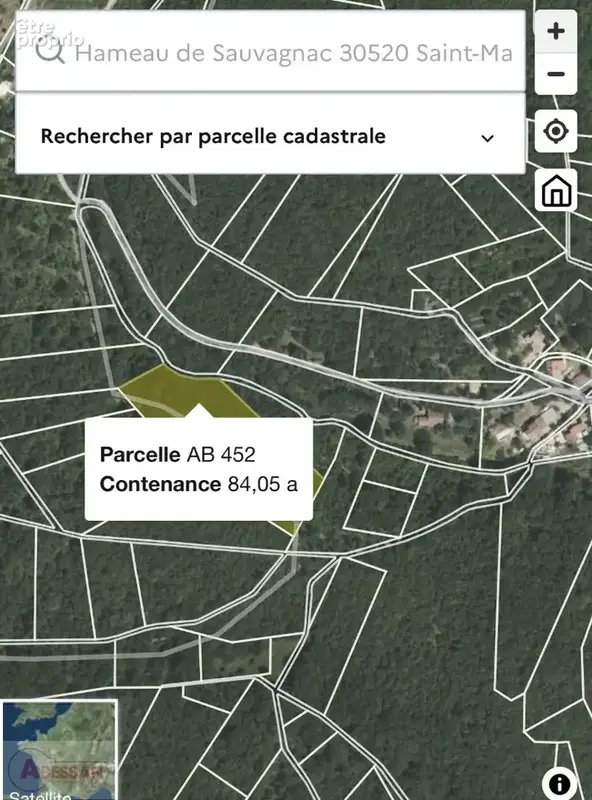Expand Rechercher par parcelle cadastrale

[x=270, y=135]
